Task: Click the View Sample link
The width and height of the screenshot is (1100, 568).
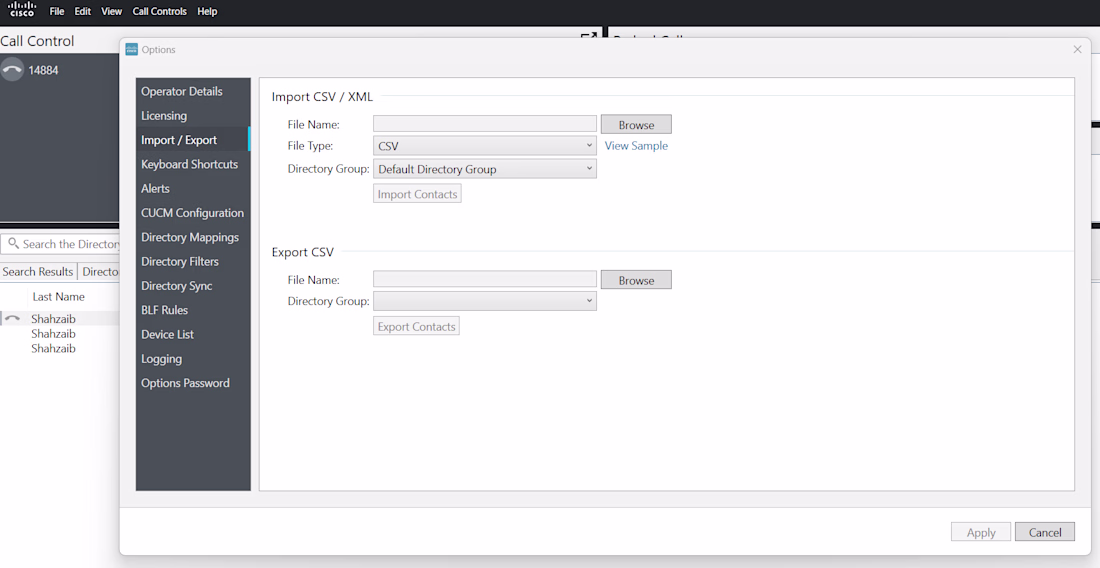Action: point(636,146)
